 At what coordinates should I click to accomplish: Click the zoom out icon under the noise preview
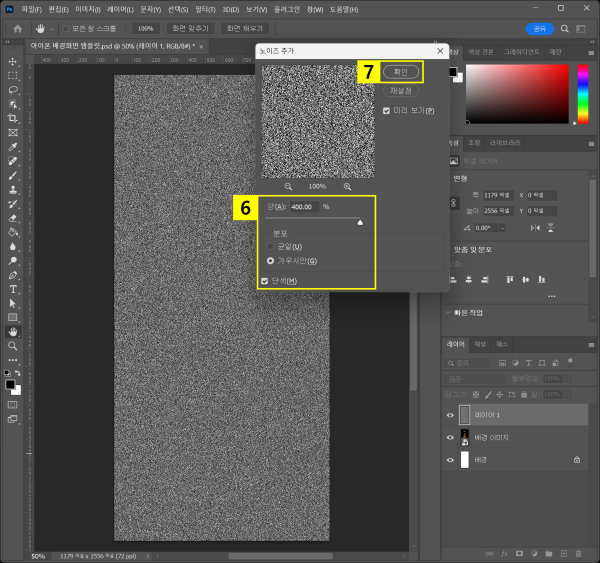click(x=288, y=186)
